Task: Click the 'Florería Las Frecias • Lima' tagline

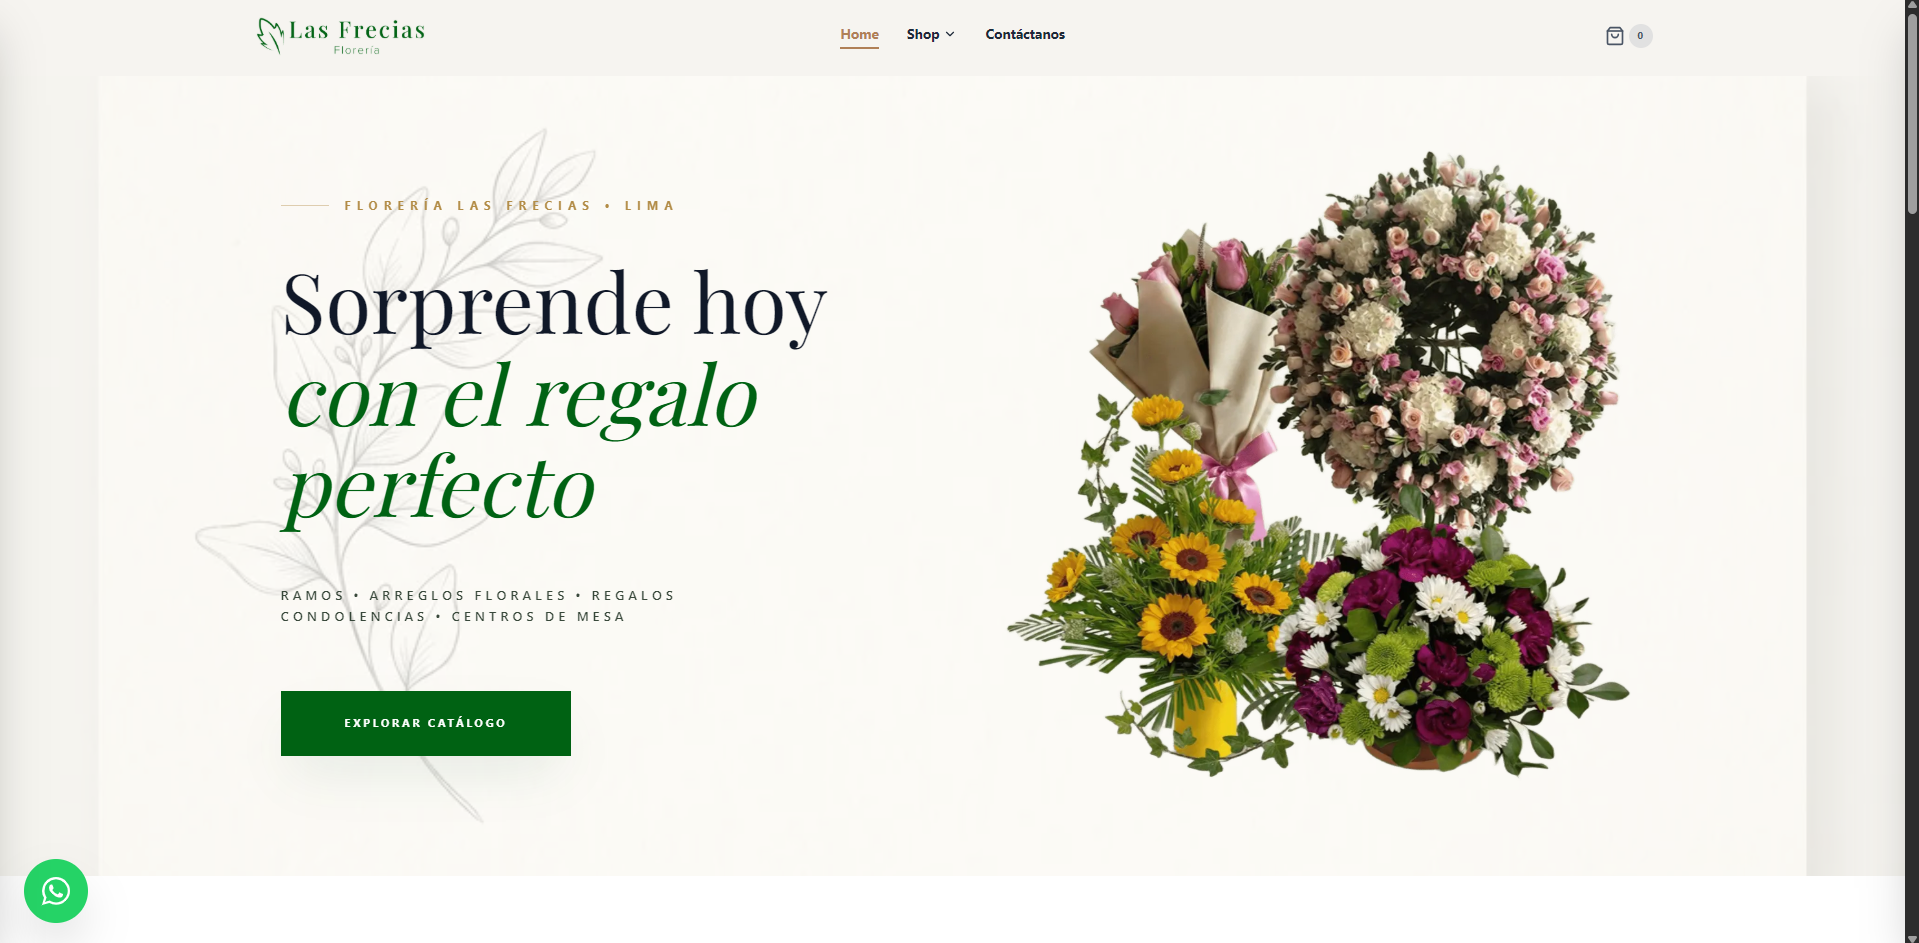Action: [510, 206]
